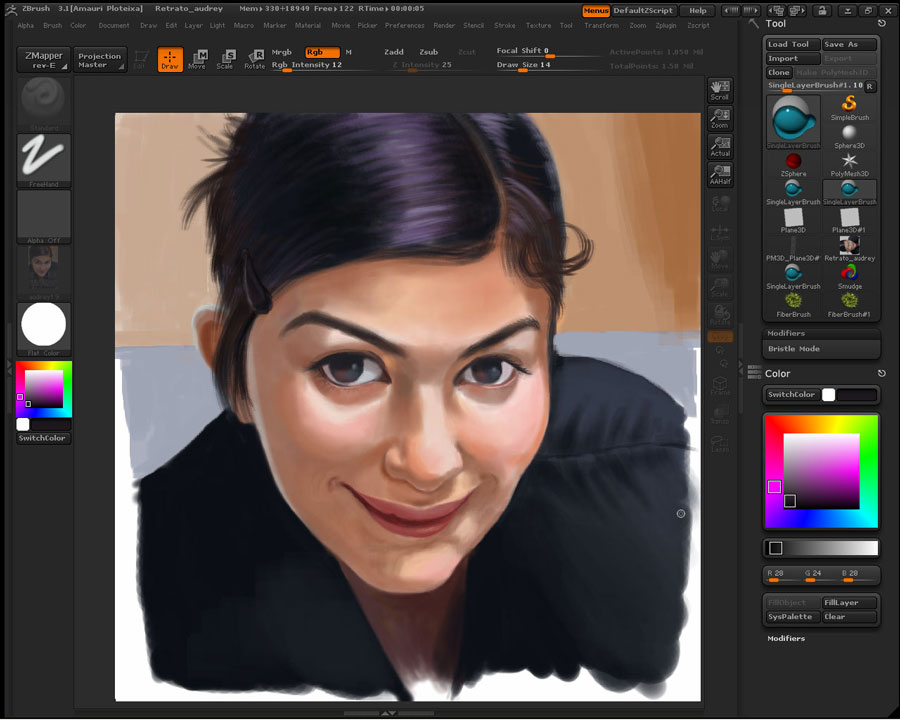Choose the PolyMesh3D star tool
Image resolution: width=900 pixels, height=720 pixels.
coord(849,165)
